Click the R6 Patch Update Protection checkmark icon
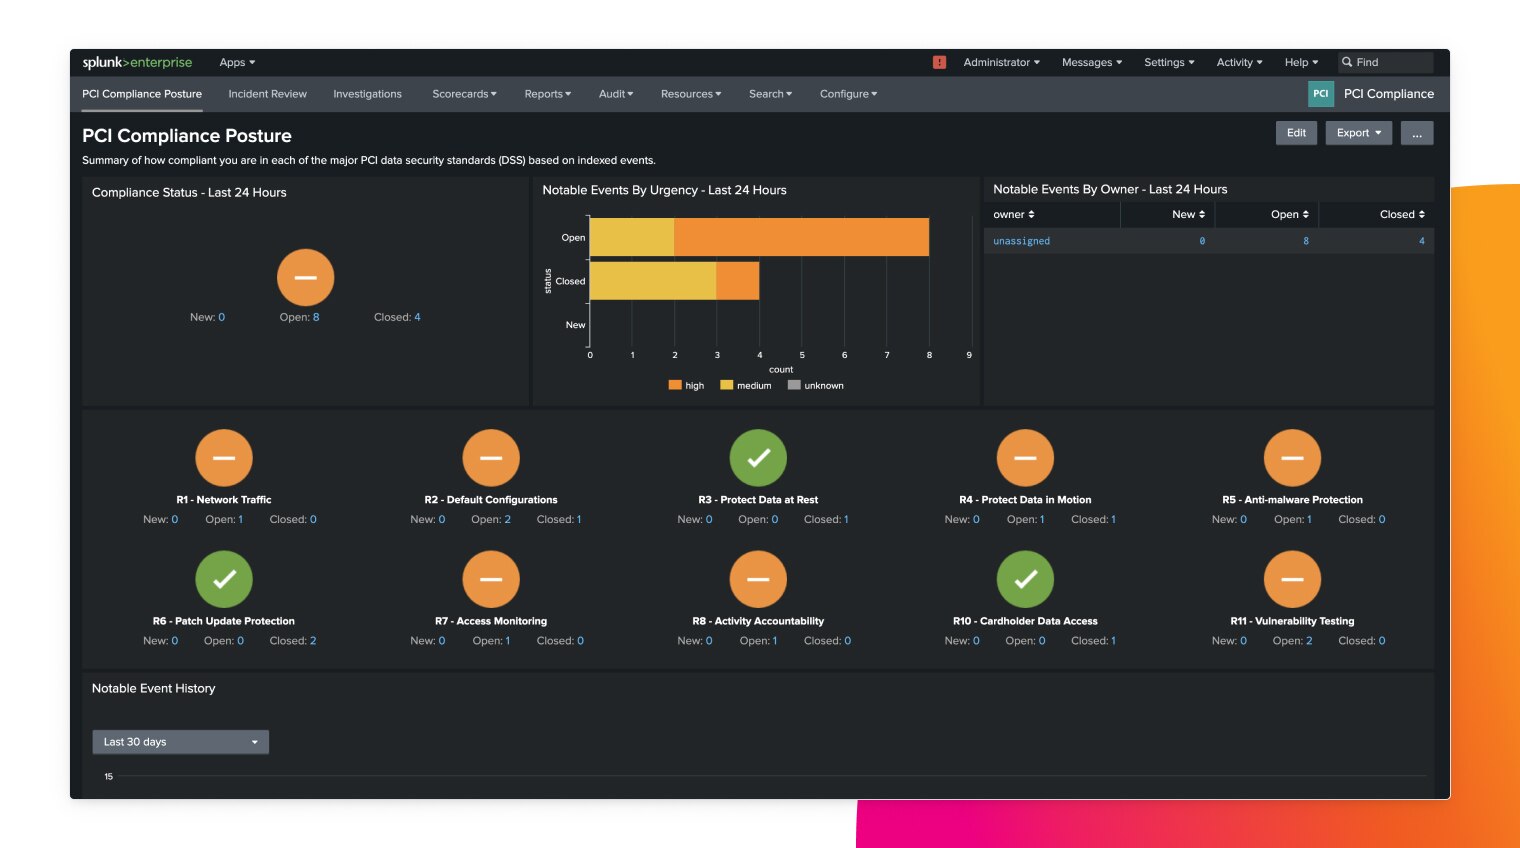1520x848 pixels. pos(224,579)
